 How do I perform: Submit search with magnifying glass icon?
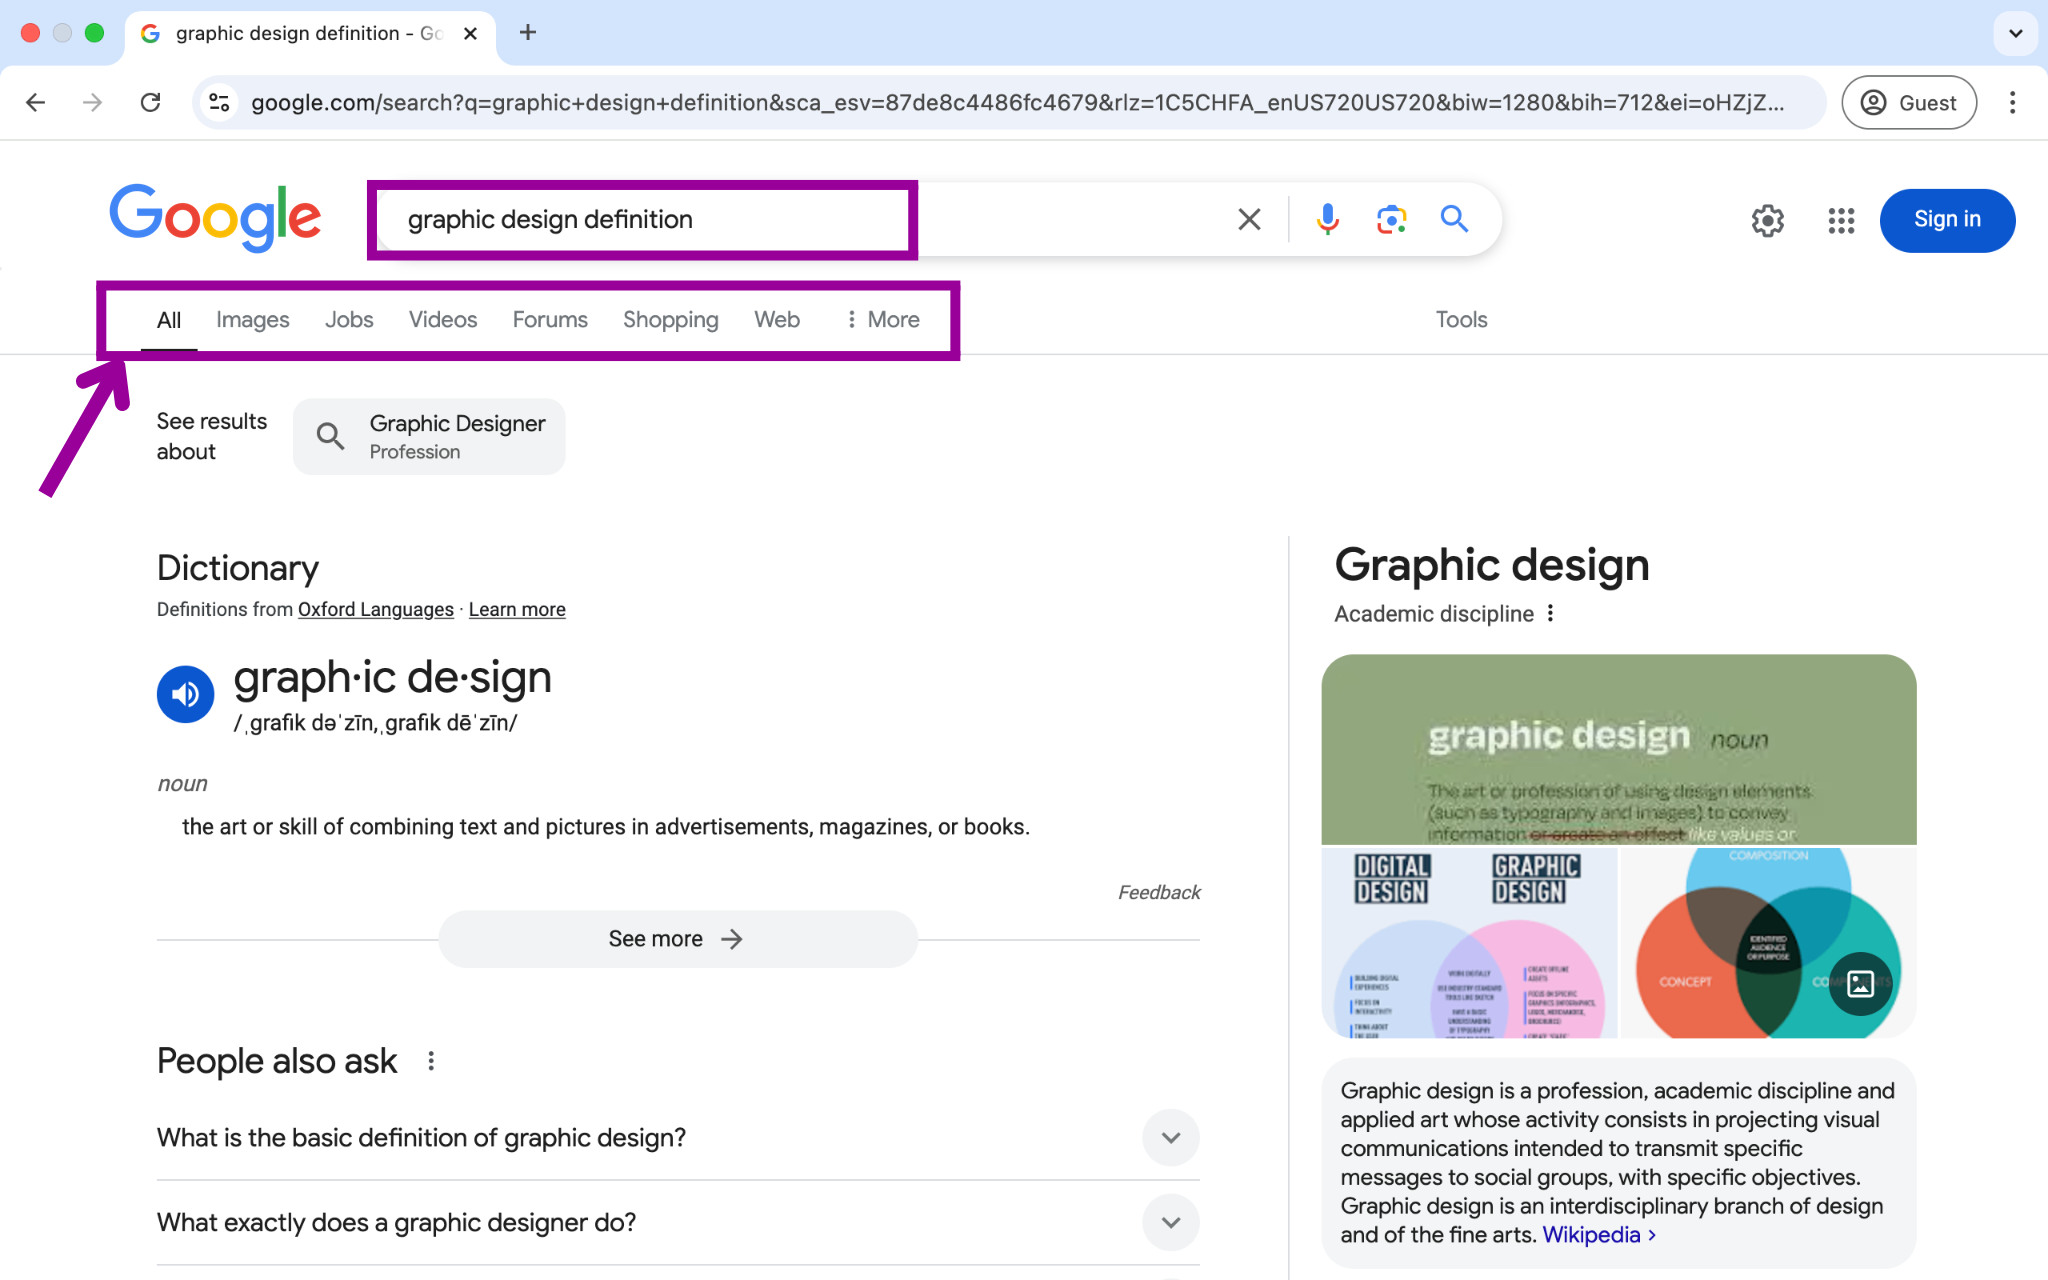click(x=1454, y=219)
